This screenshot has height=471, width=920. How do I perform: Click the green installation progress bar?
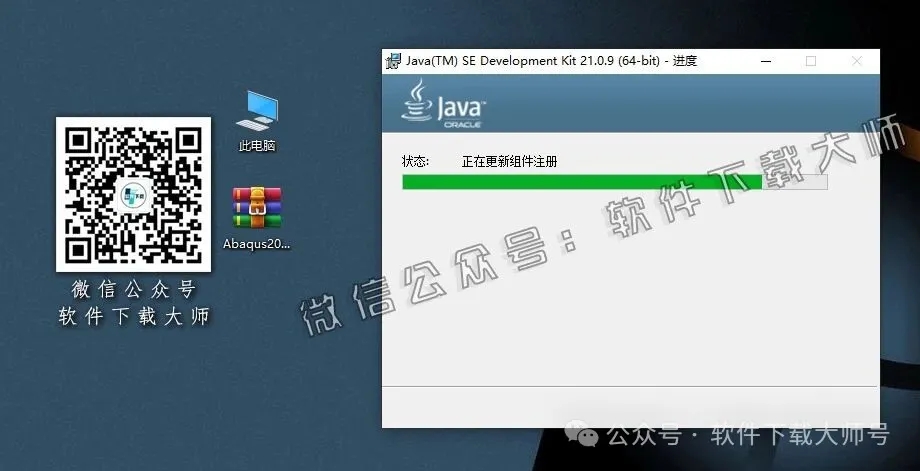tap(615, 182)
